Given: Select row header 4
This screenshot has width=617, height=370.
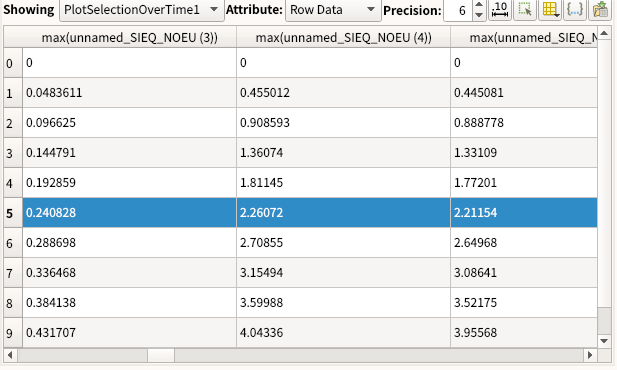Looking at the screenshot, I should tap(13, 183).
